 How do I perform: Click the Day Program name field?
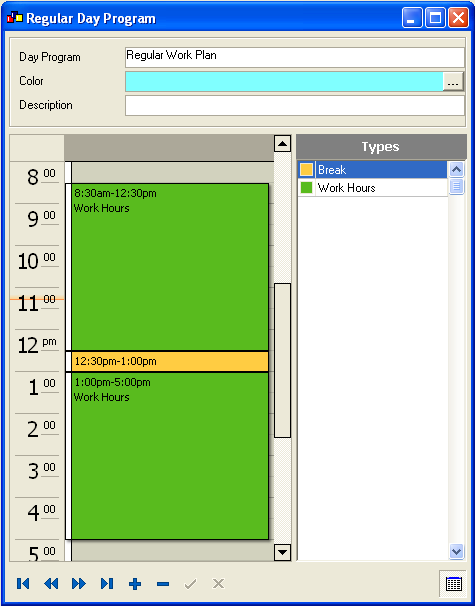click(x=295, y=57)
